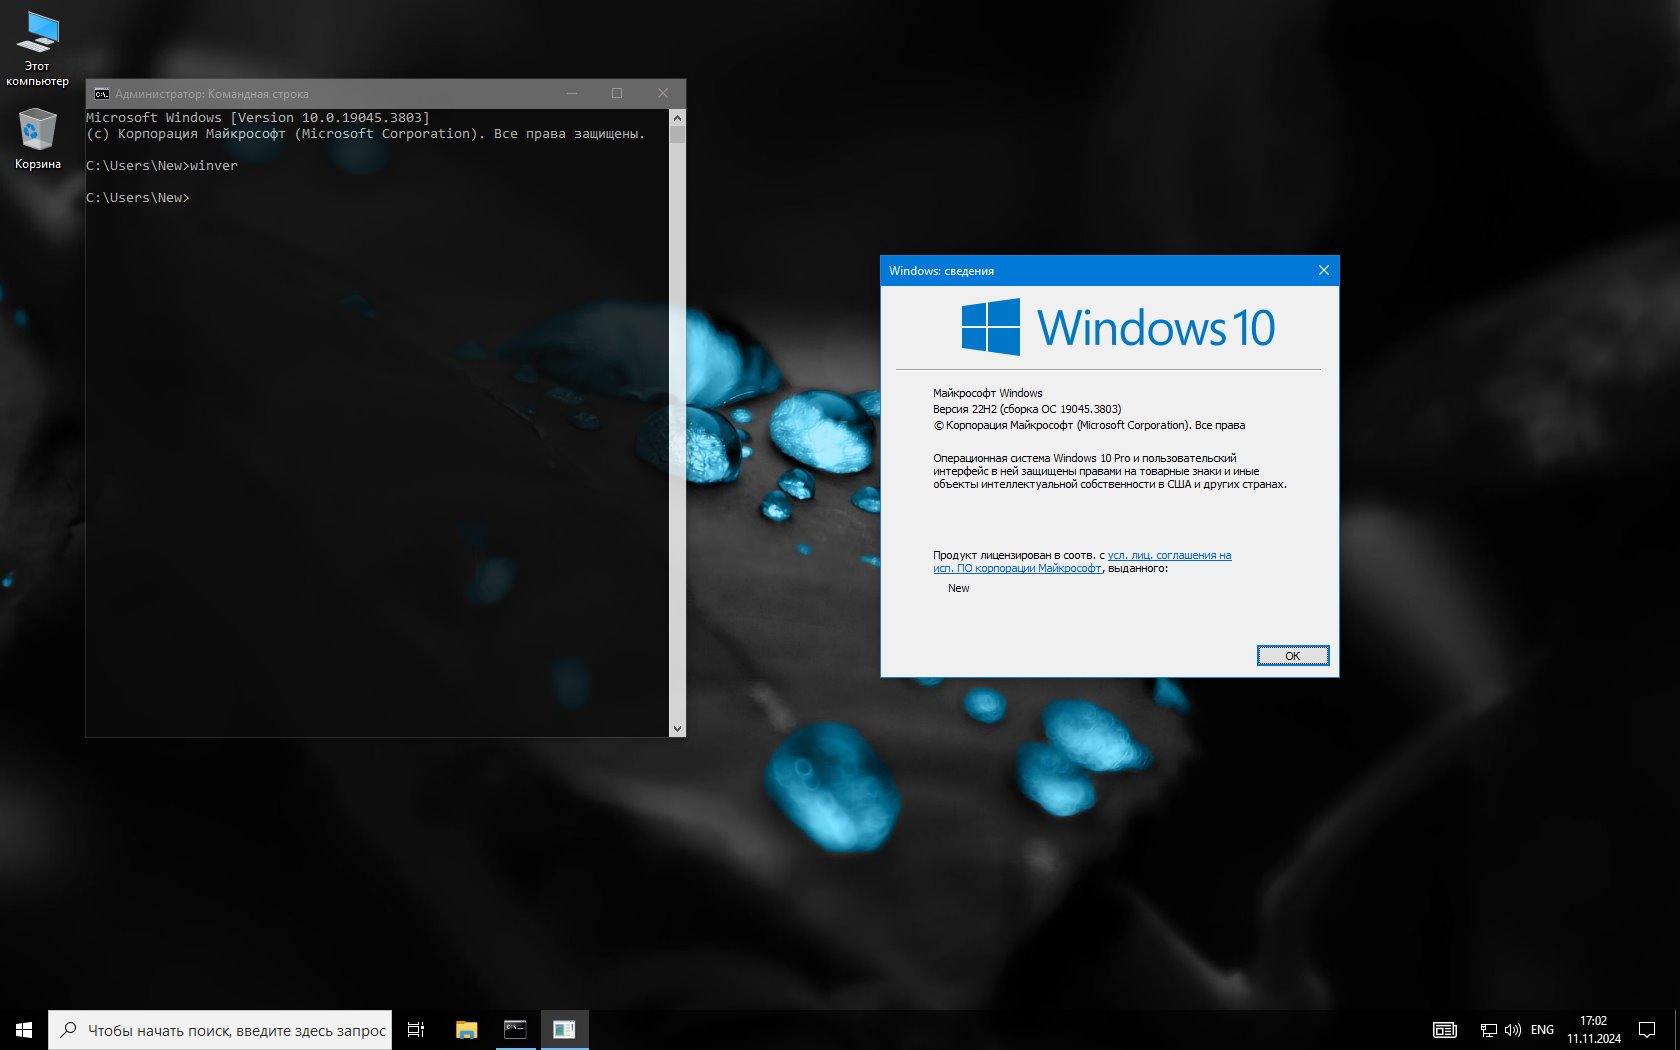This screenshot has width=1680, height=1050.
Task: Switch the ENG input language indicator
Action: click(x=1542, y=1030)
